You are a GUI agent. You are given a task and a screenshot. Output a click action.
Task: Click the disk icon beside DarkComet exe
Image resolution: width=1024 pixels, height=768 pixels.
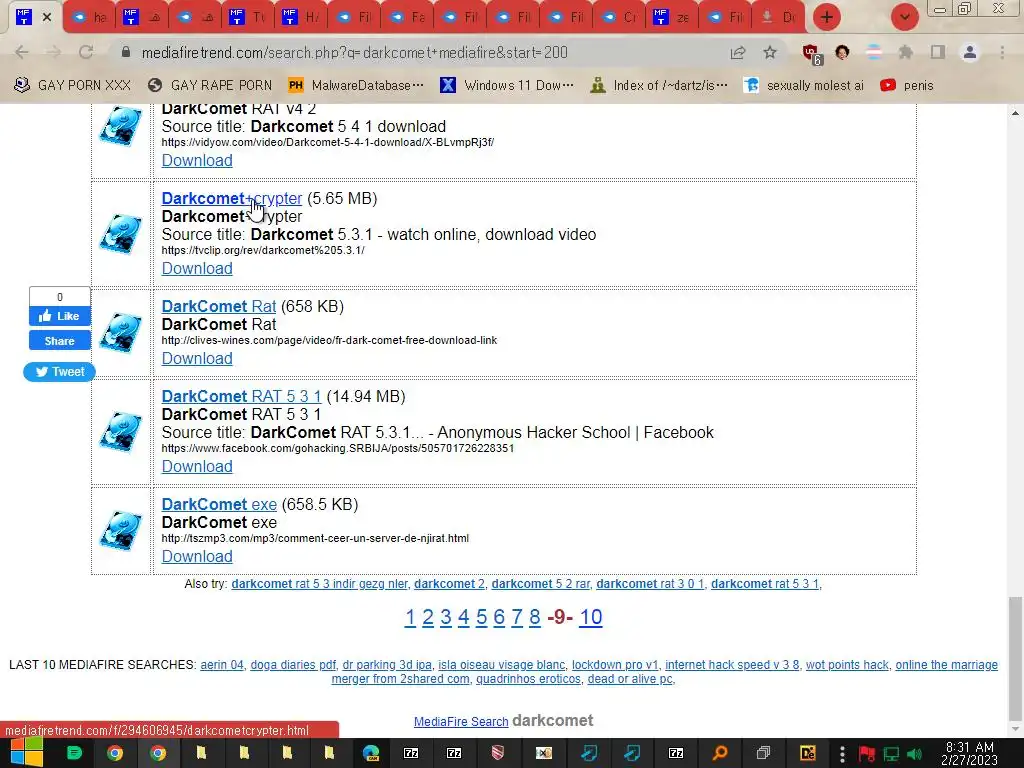[121, 531]
